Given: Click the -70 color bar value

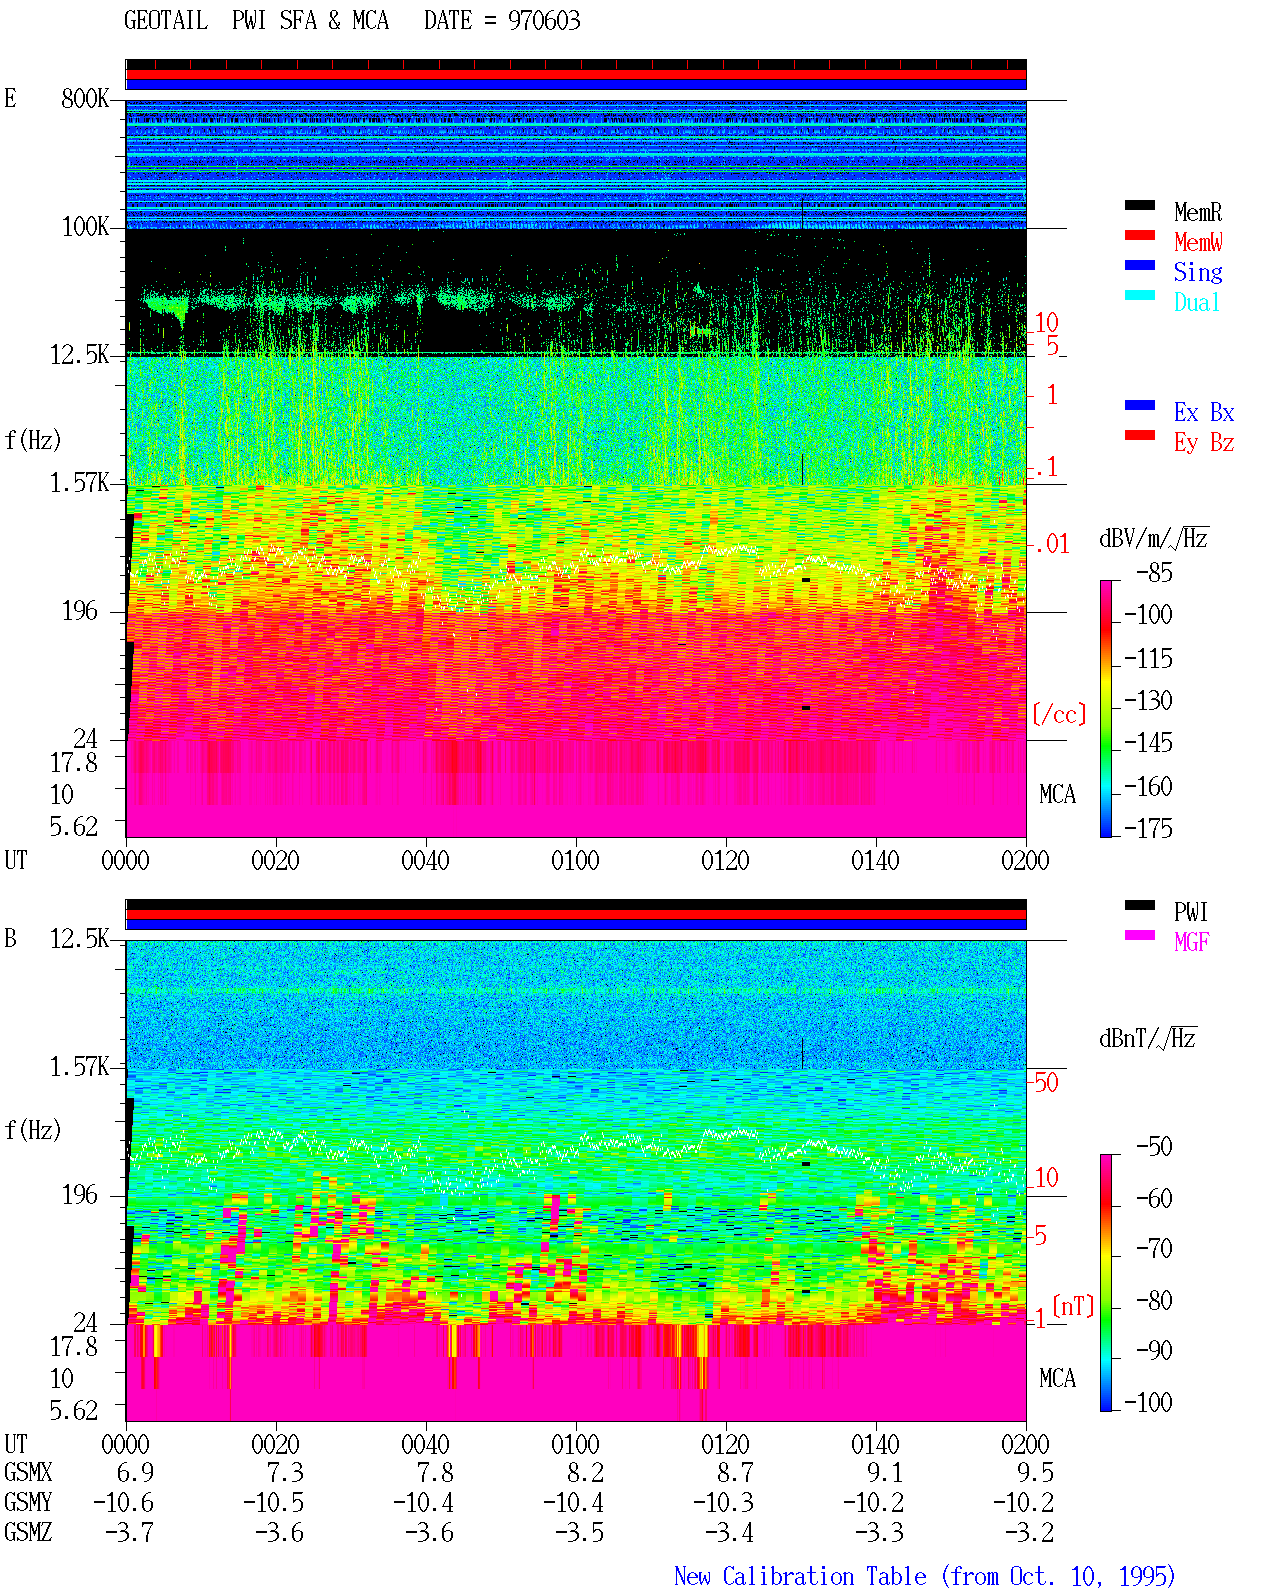Looking at the screenshot, I should point(1154,1249).
